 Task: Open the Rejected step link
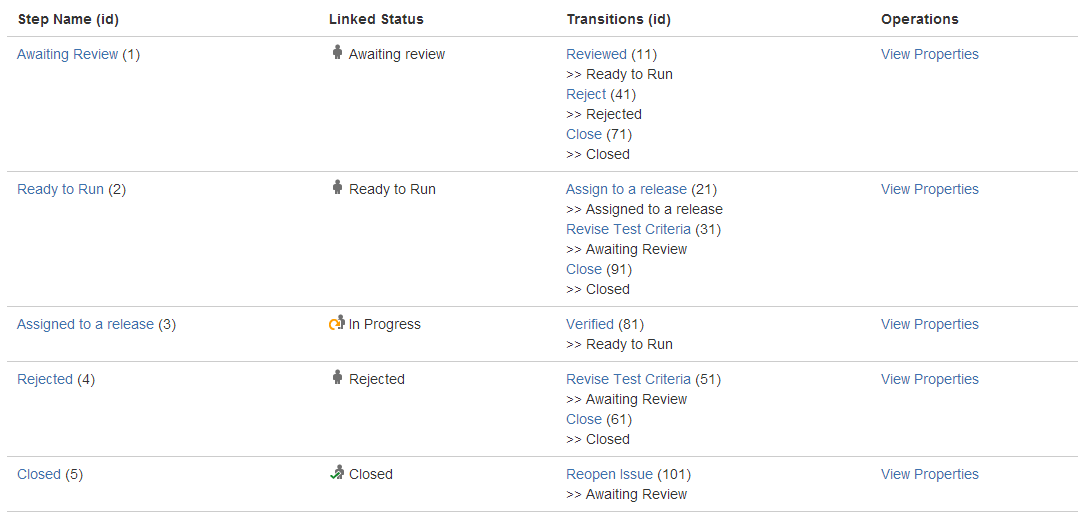pyautogui.click(x=44, y=379)
